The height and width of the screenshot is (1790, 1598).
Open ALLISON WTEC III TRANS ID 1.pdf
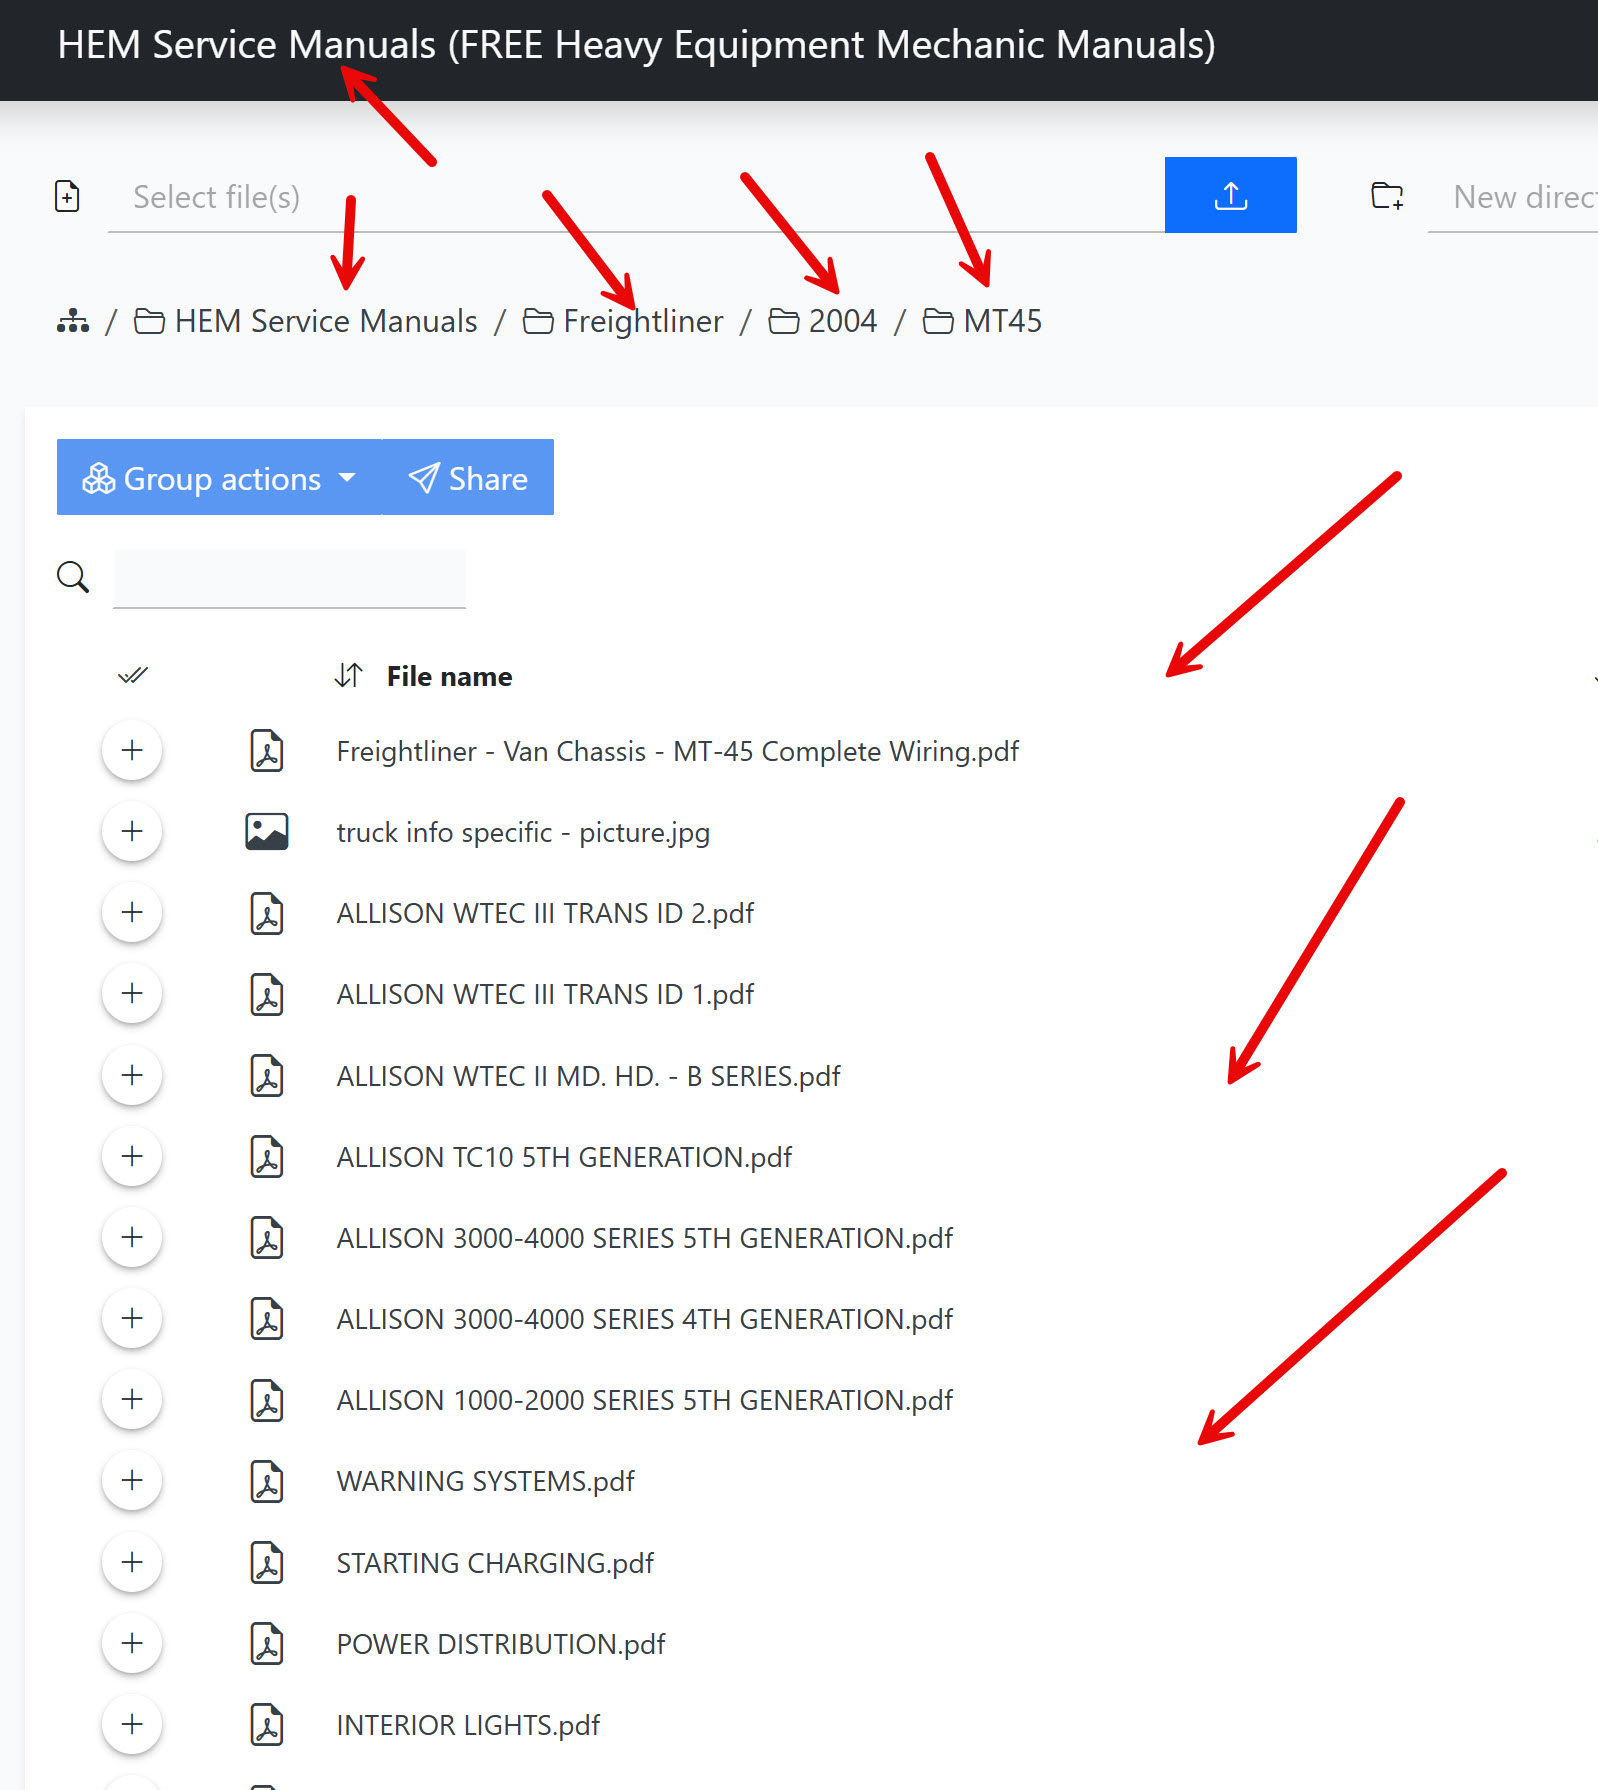pos(545,995)
